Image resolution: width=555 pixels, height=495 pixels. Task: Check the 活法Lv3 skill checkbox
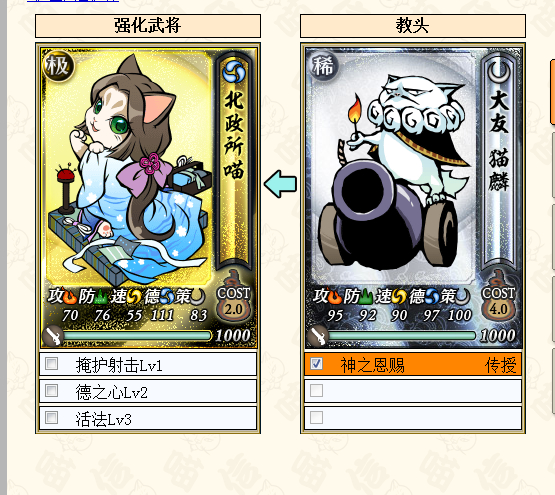click(x=51, y=417)
